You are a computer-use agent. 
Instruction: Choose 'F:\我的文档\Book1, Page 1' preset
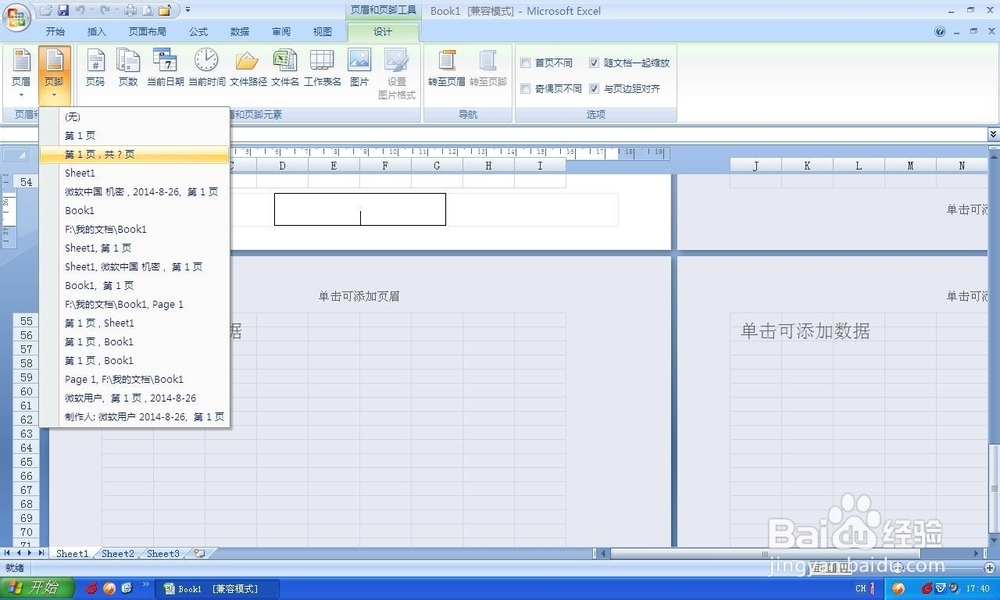[135, 304]
